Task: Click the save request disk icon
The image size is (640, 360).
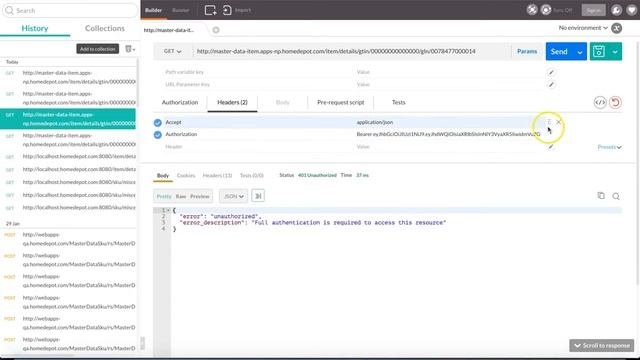Action: point(599,51)
